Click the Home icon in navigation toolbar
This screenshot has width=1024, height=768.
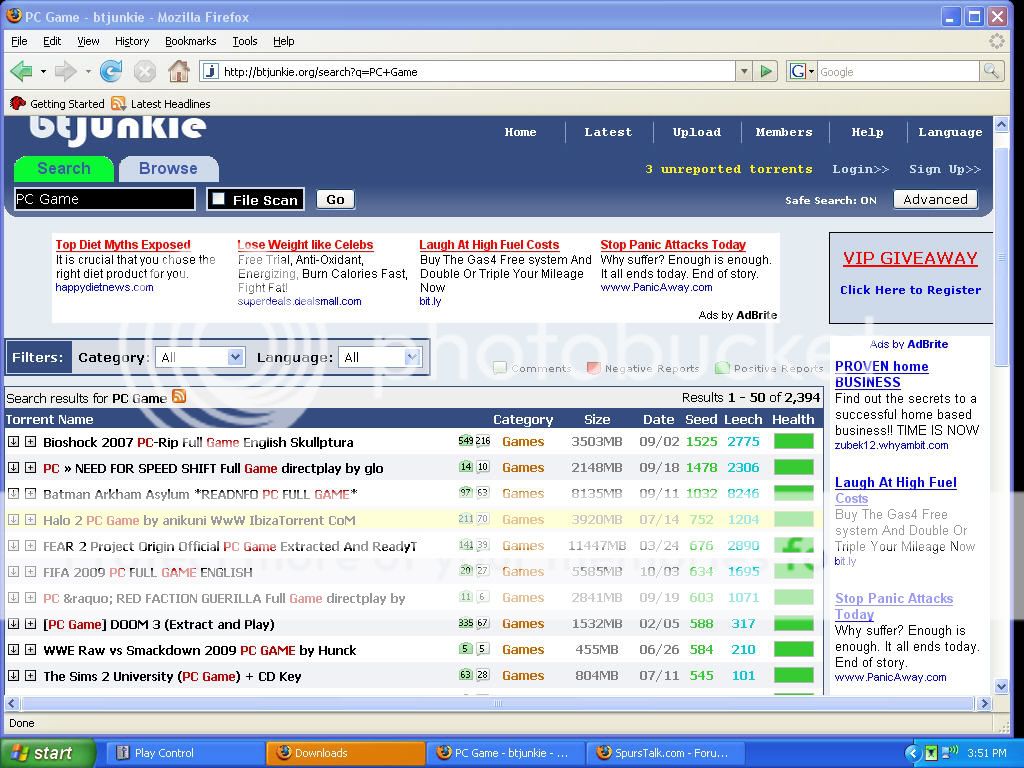[178, 71]
